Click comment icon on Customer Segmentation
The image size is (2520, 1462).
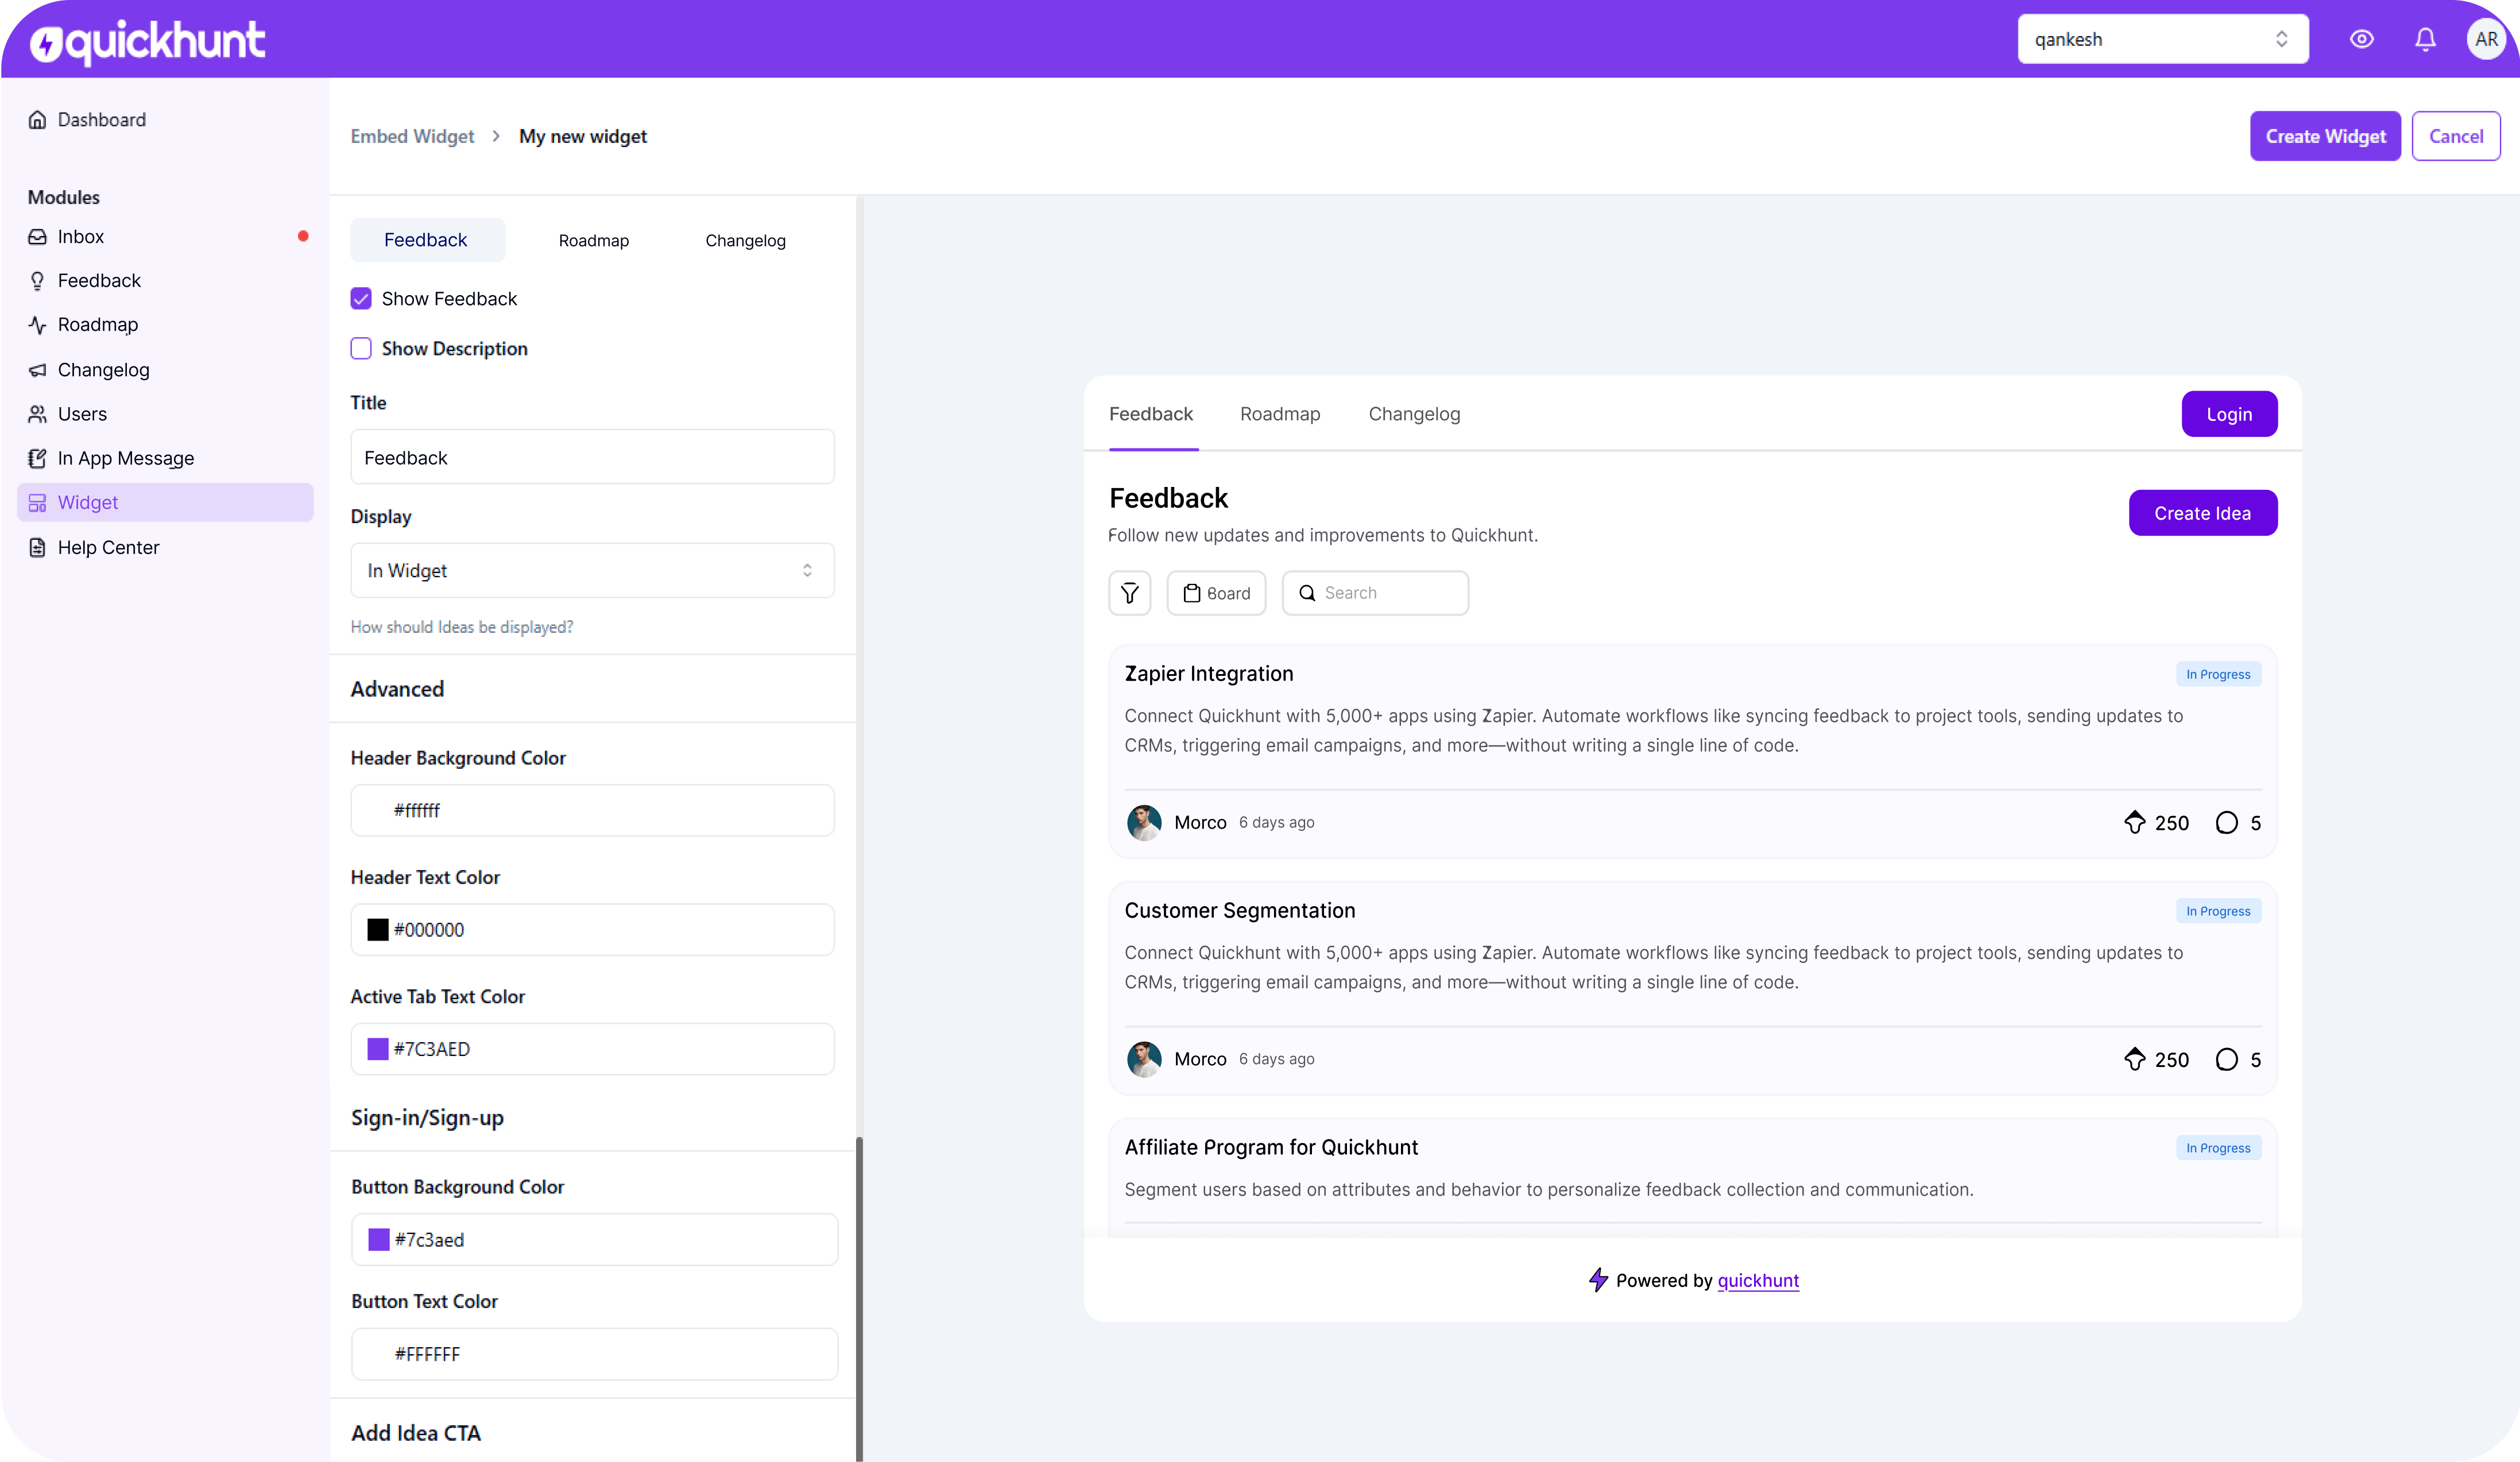click(2227, 1059)
